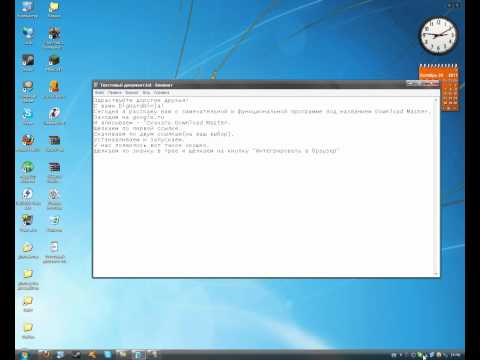Click the Notepad scrollbar down arrow
The image size is (480, 360).
[436, 274]
